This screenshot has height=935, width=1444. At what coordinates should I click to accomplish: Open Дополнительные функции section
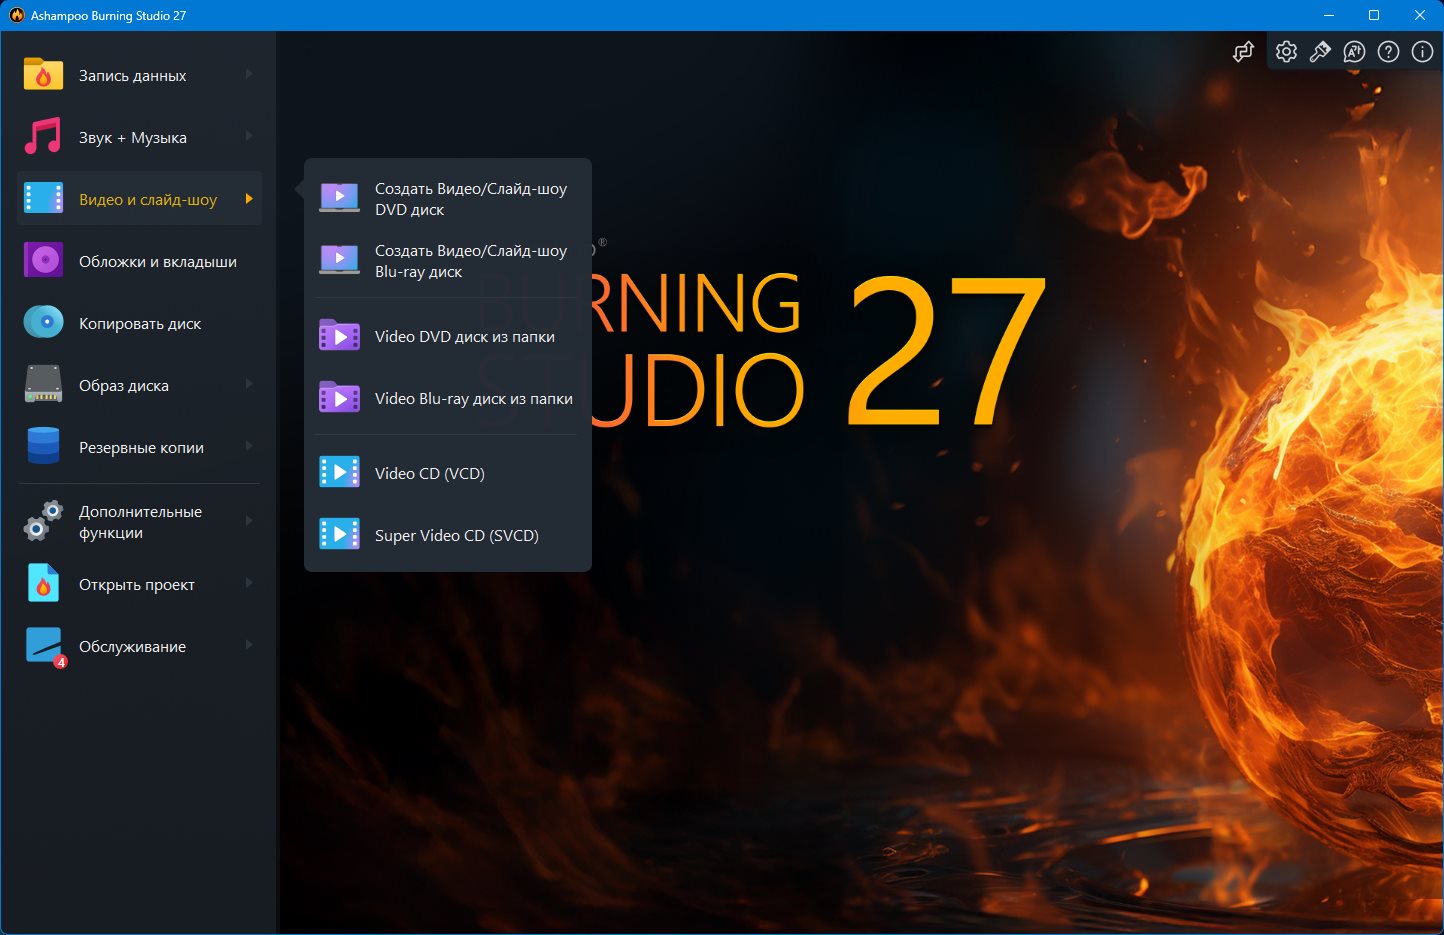click(x=140, y=522)
